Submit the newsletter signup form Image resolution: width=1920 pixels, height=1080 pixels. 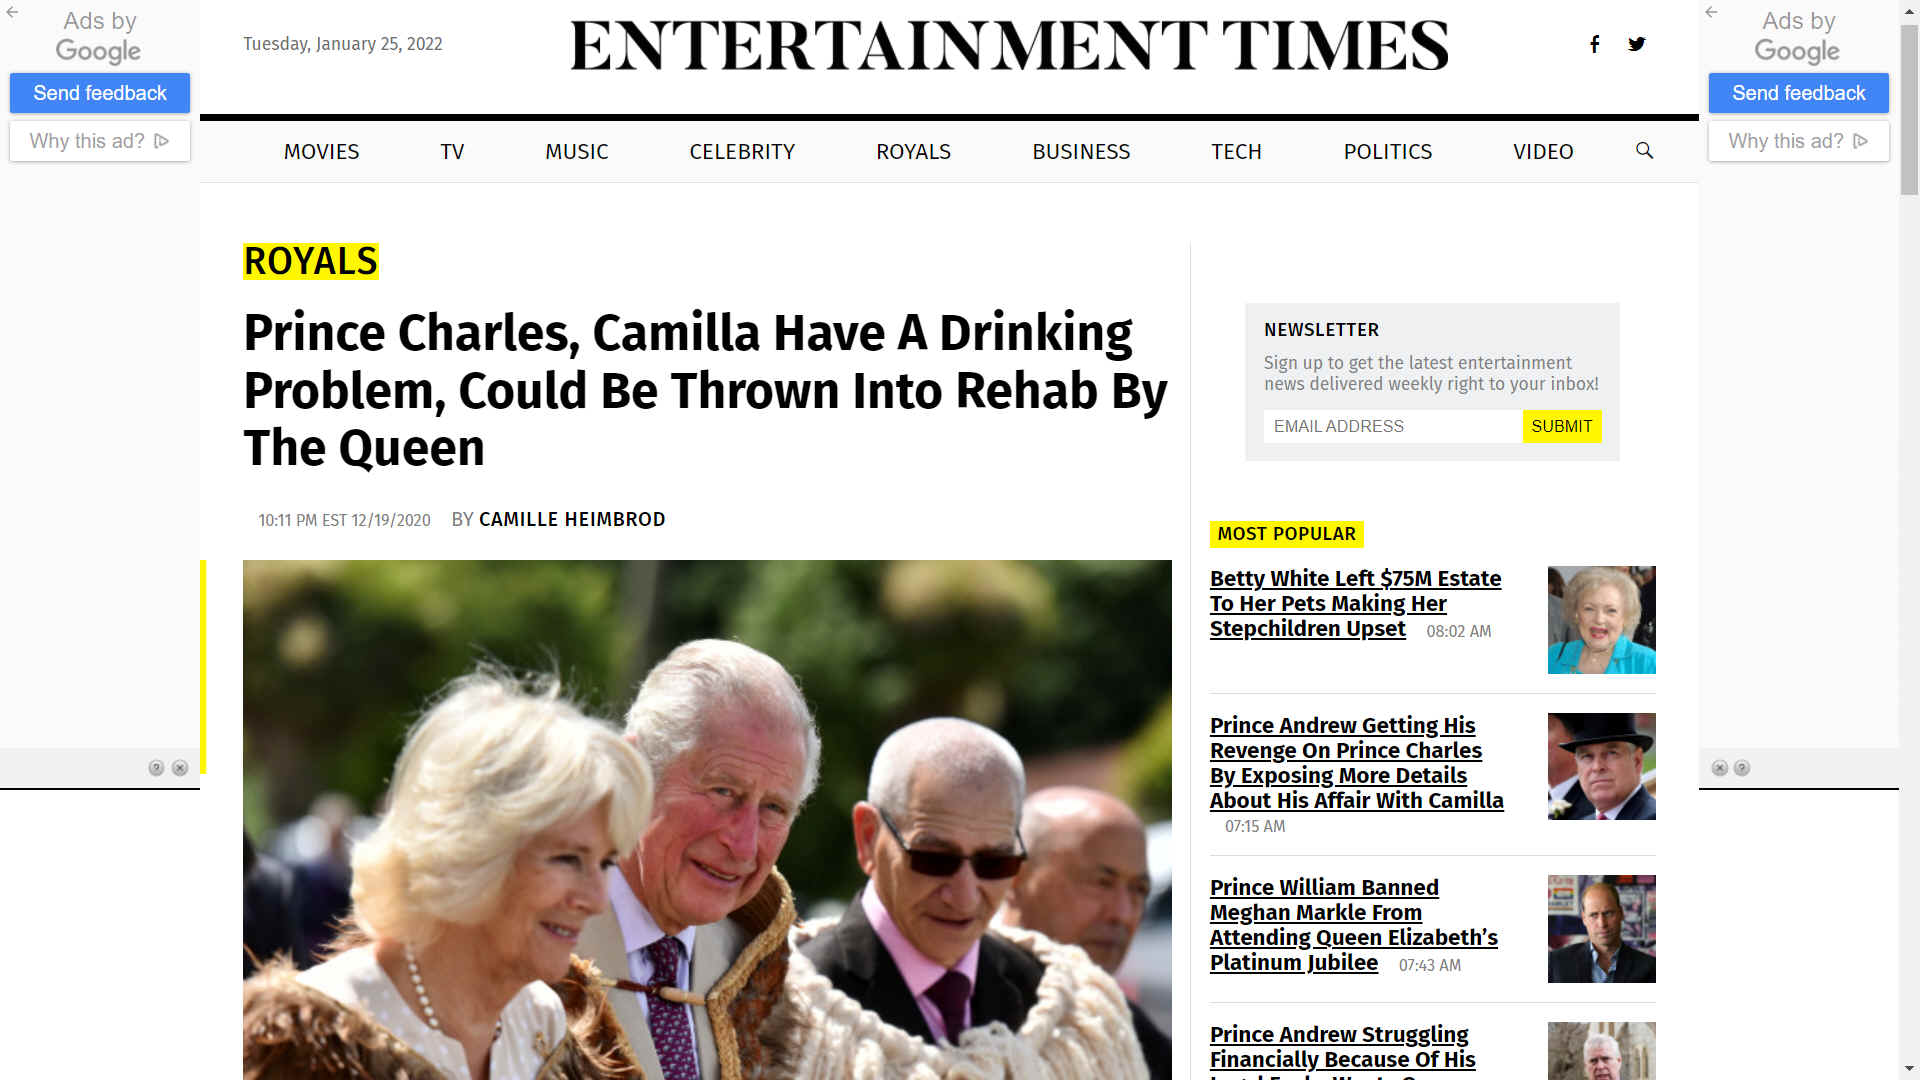coord(1561,426)
